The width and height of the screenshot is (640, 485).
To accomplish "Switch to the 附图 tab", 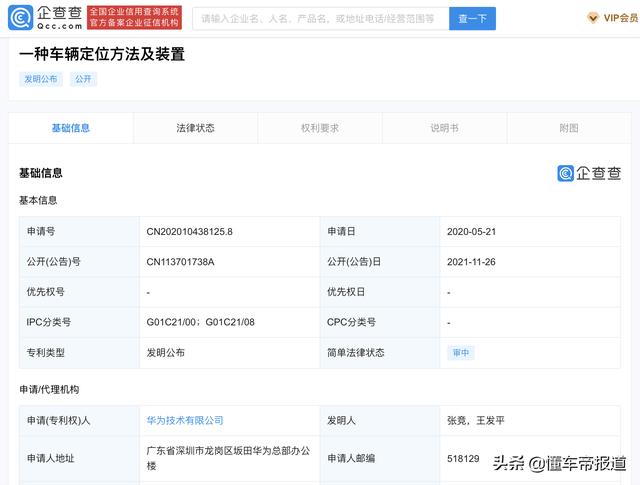I will [x=569, y=128].
